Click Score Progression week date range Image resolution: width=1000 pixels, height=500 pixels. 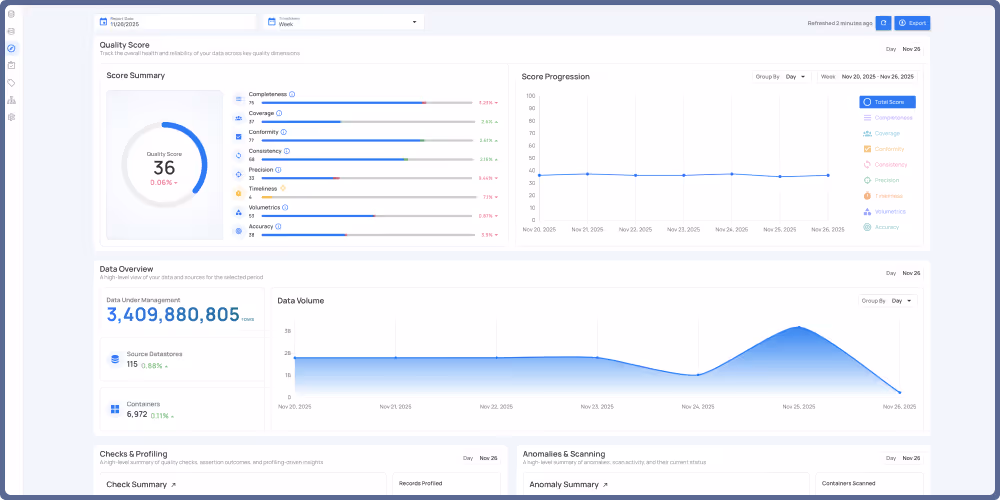tap(867, 77)
